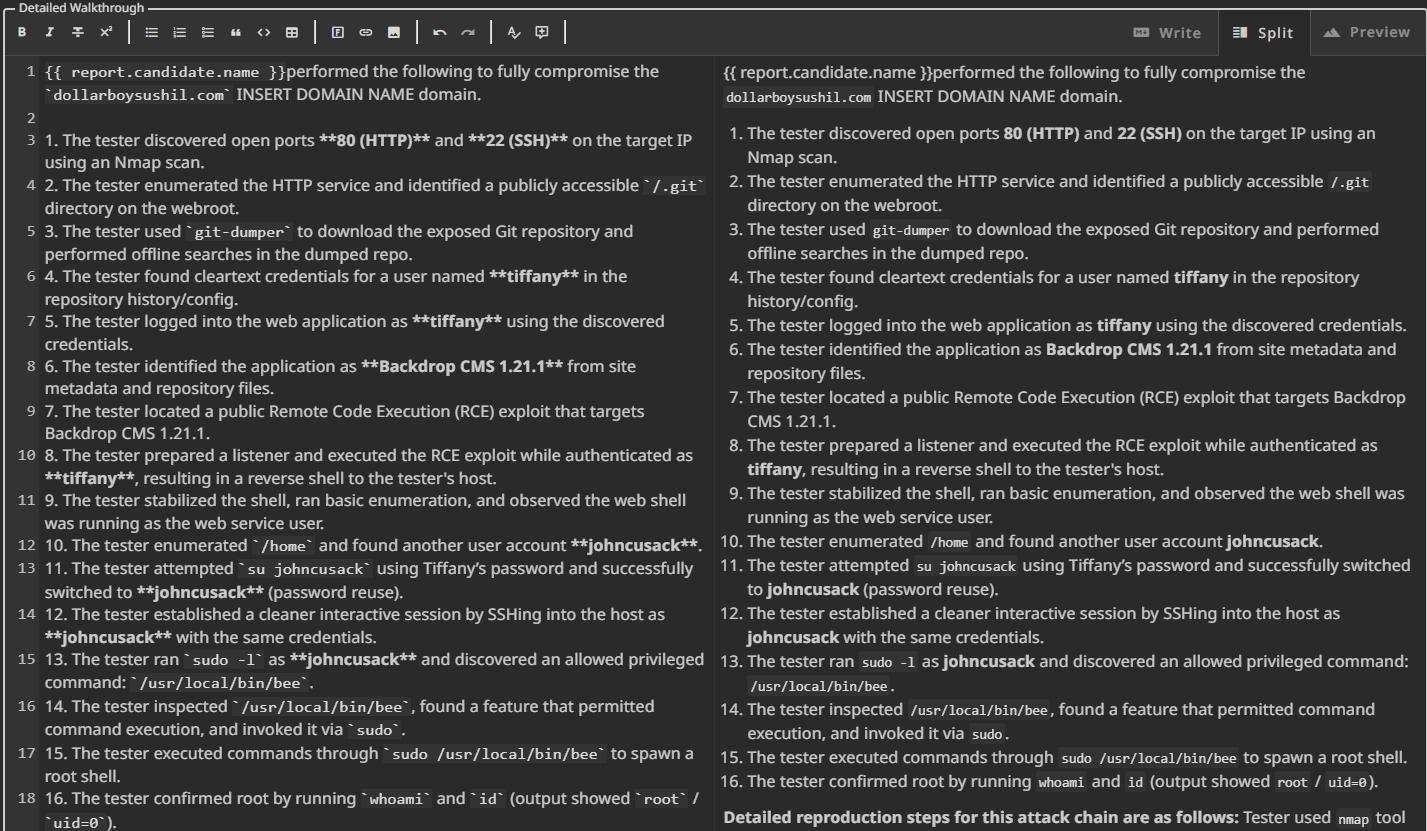Image resolution: width=1427 pixels, height=831 pixels.
Task: Select the Split view tab
Action: tap(1262, 33)
